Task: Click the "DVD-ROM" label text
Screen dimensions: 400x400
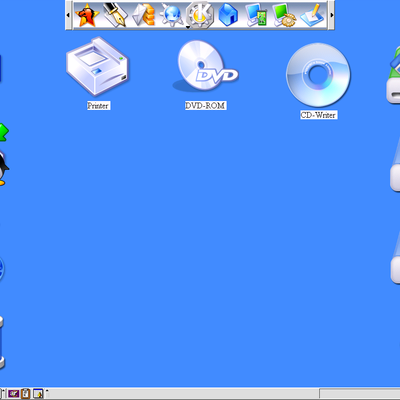Action: pos(205,106)
